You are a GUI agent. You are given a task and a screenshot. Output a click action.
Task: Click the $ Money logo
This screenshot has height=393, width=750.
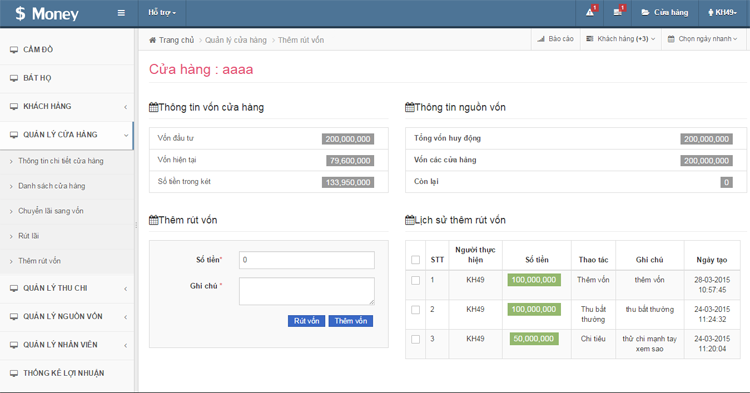[x=47, y=13]
